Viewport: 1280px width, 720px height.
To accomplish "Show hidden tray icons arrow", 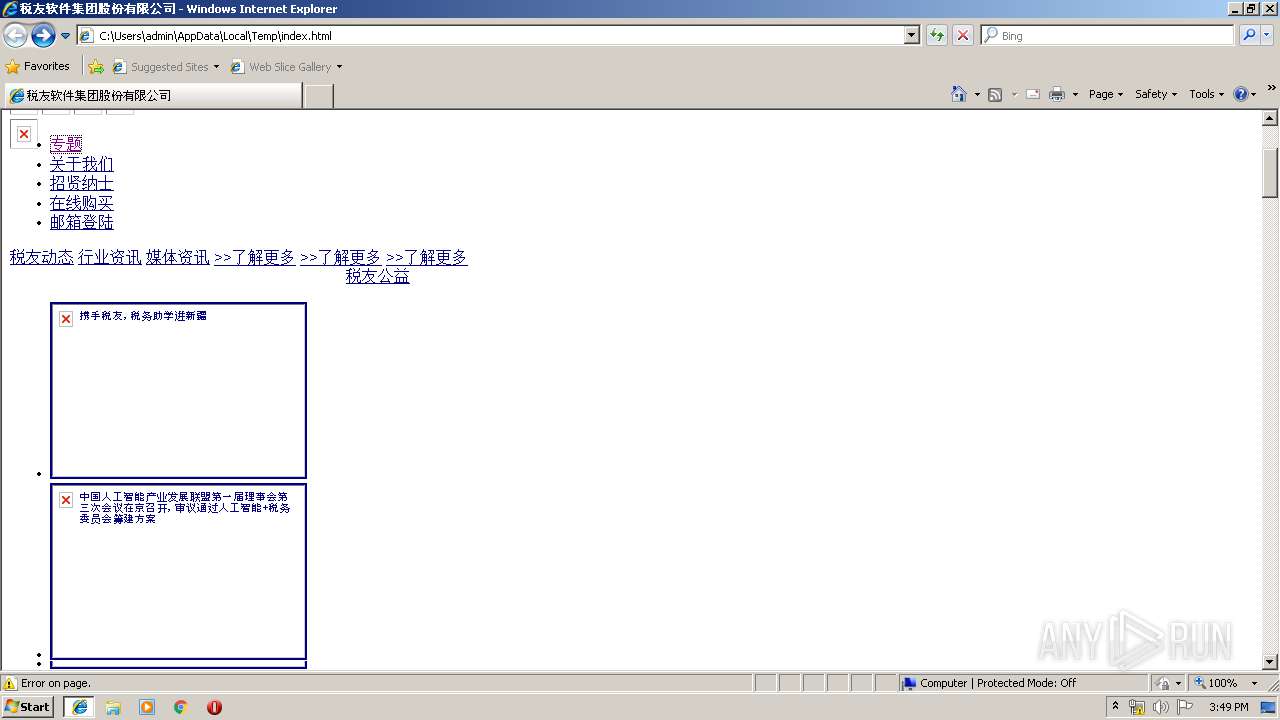I will click(x=1116, y=706).
